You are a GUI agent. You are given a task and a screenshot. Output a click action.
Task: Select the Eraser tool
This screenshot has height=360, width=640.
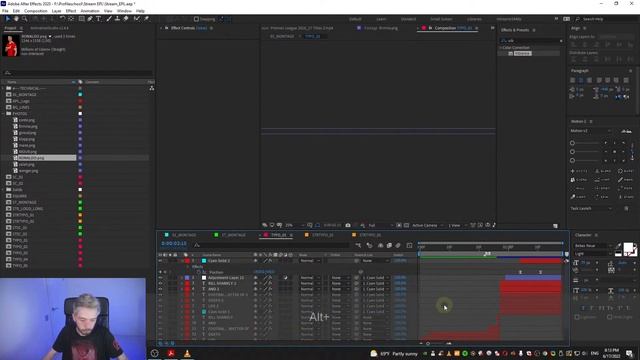[x=126, y=19]
